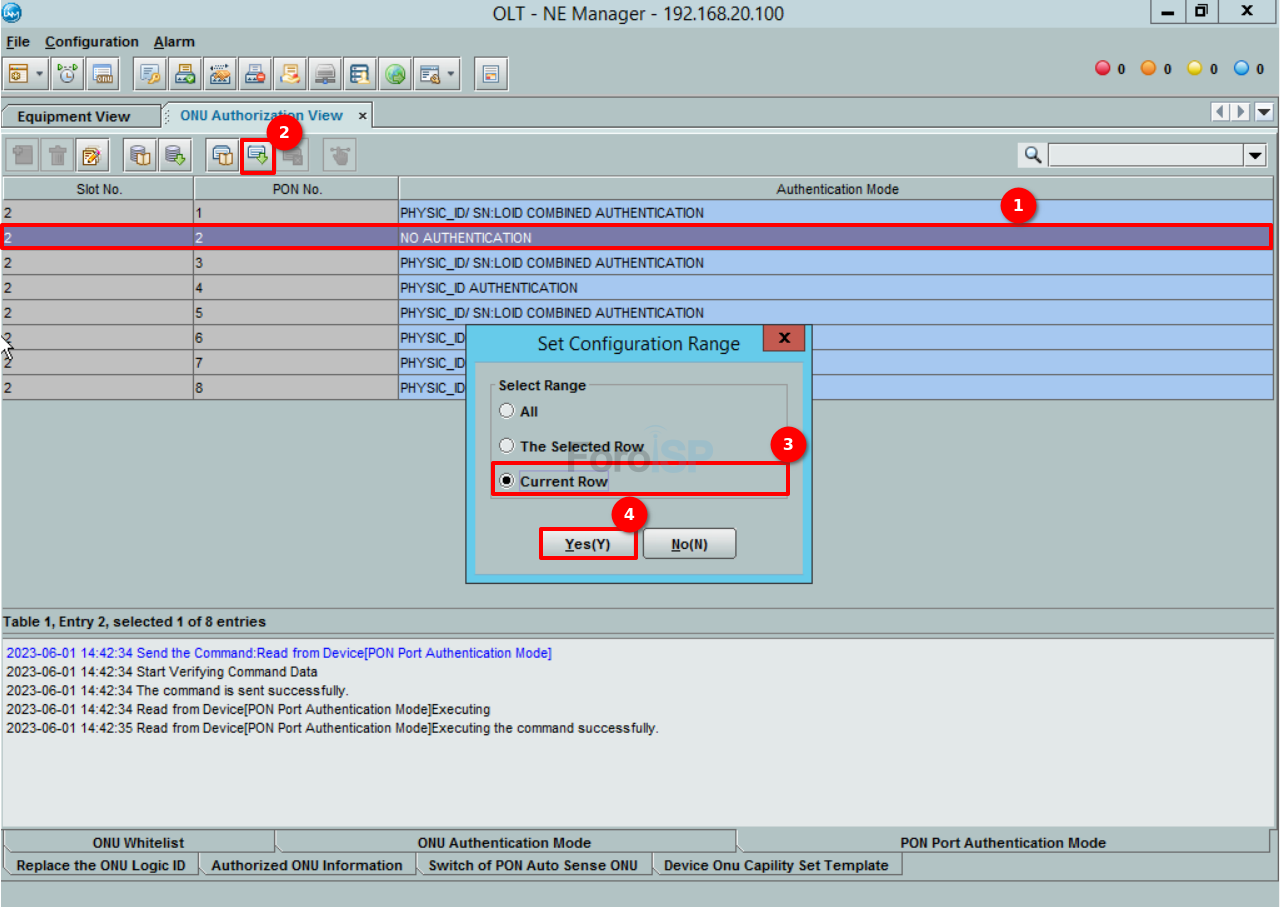Click the clock time-sync toolbar icon

(x=68, y=74)
